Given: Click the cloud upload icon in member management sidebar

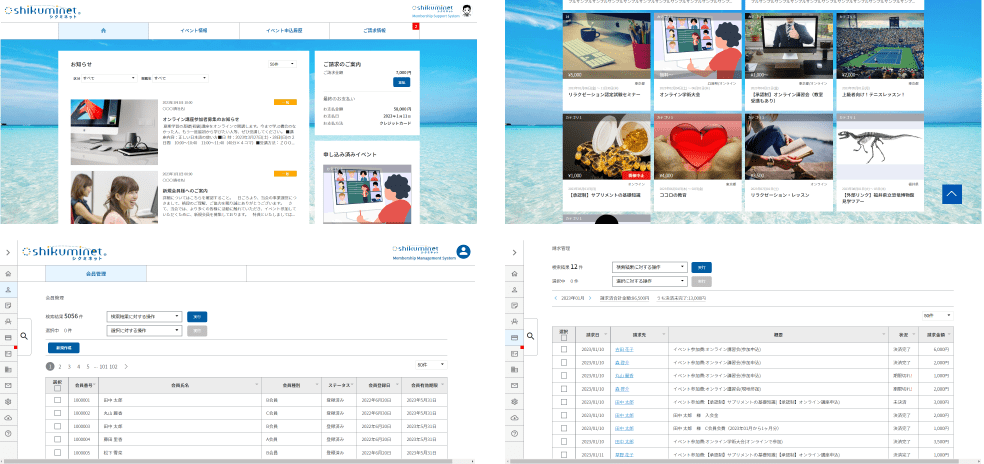Looking at the screenshot, I should pyautogui.click(x=8, y=417).
